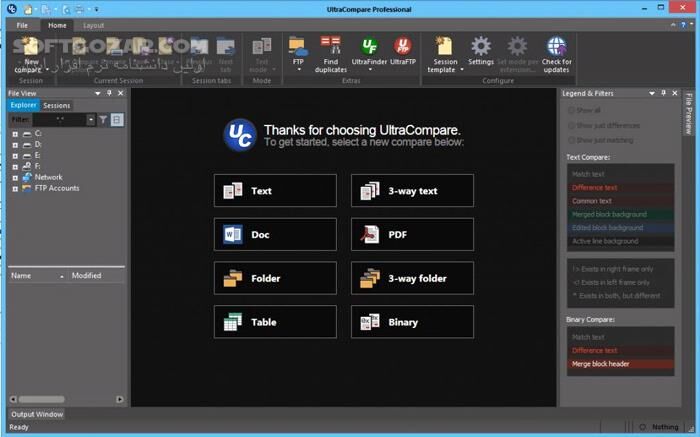Customize quick access toolbar dropdown

pos(96,9)
